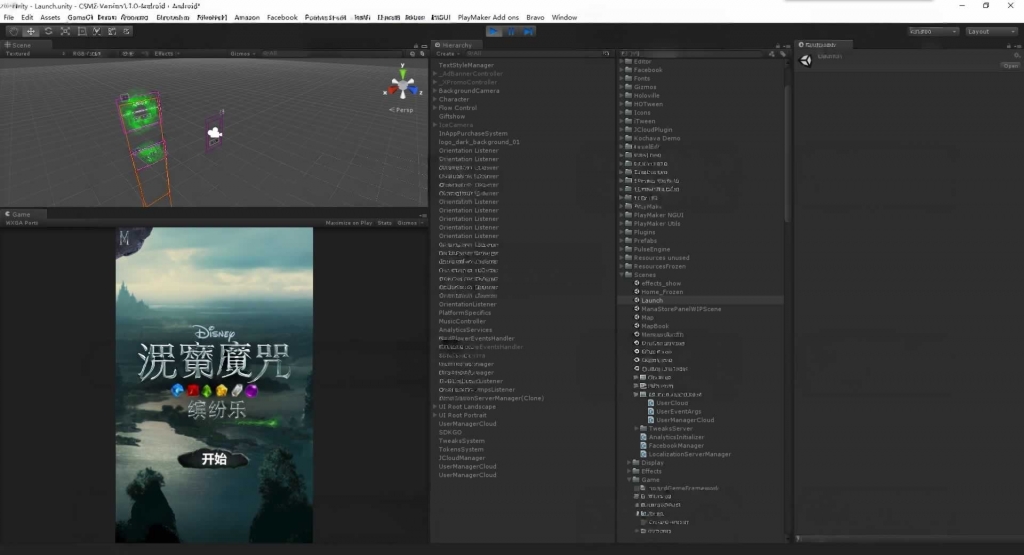
Task: Collapse the Game folder in Project
Action: tap(629, 479)
